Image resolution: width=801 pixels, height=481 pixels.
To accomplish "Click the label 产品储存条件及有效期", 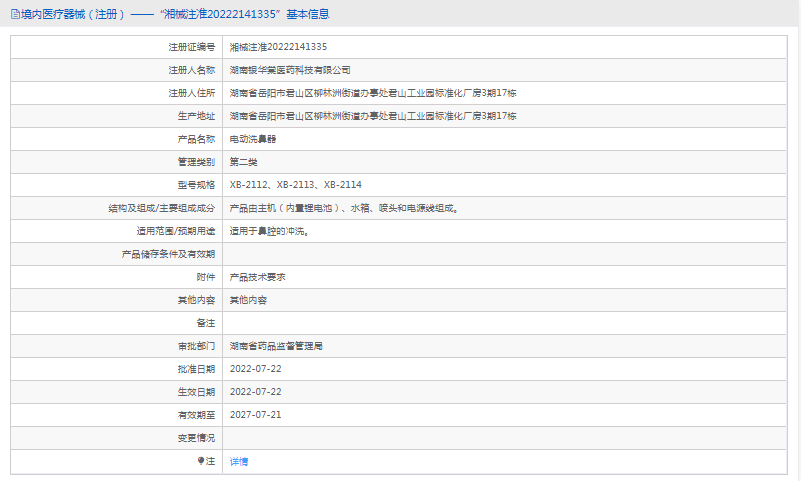I will coord(169,254).
